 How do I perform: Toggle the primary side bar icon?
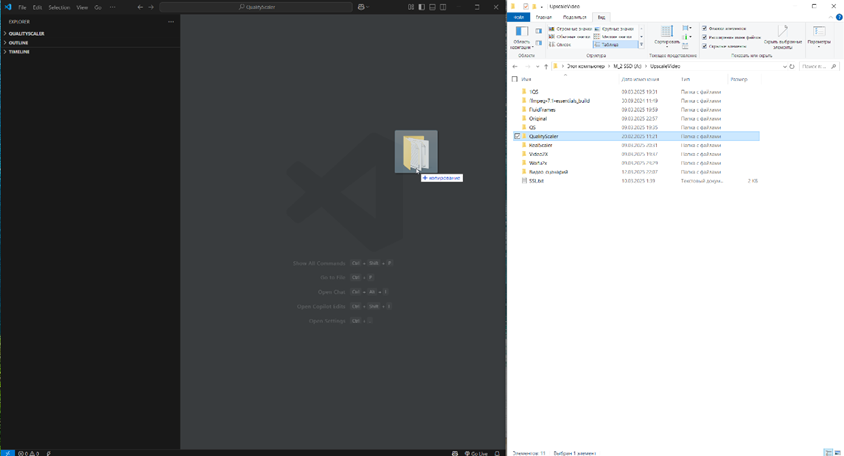pyautogui.click(x=421, y=7)
